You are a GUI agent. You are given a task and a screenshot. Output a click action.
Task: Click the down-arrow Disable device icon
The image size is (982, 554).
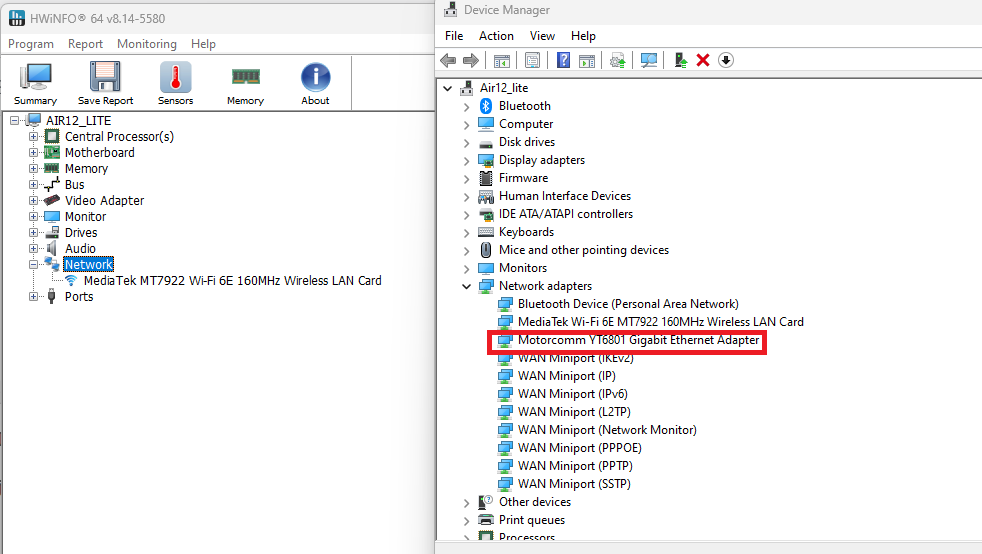click(725, 60)
